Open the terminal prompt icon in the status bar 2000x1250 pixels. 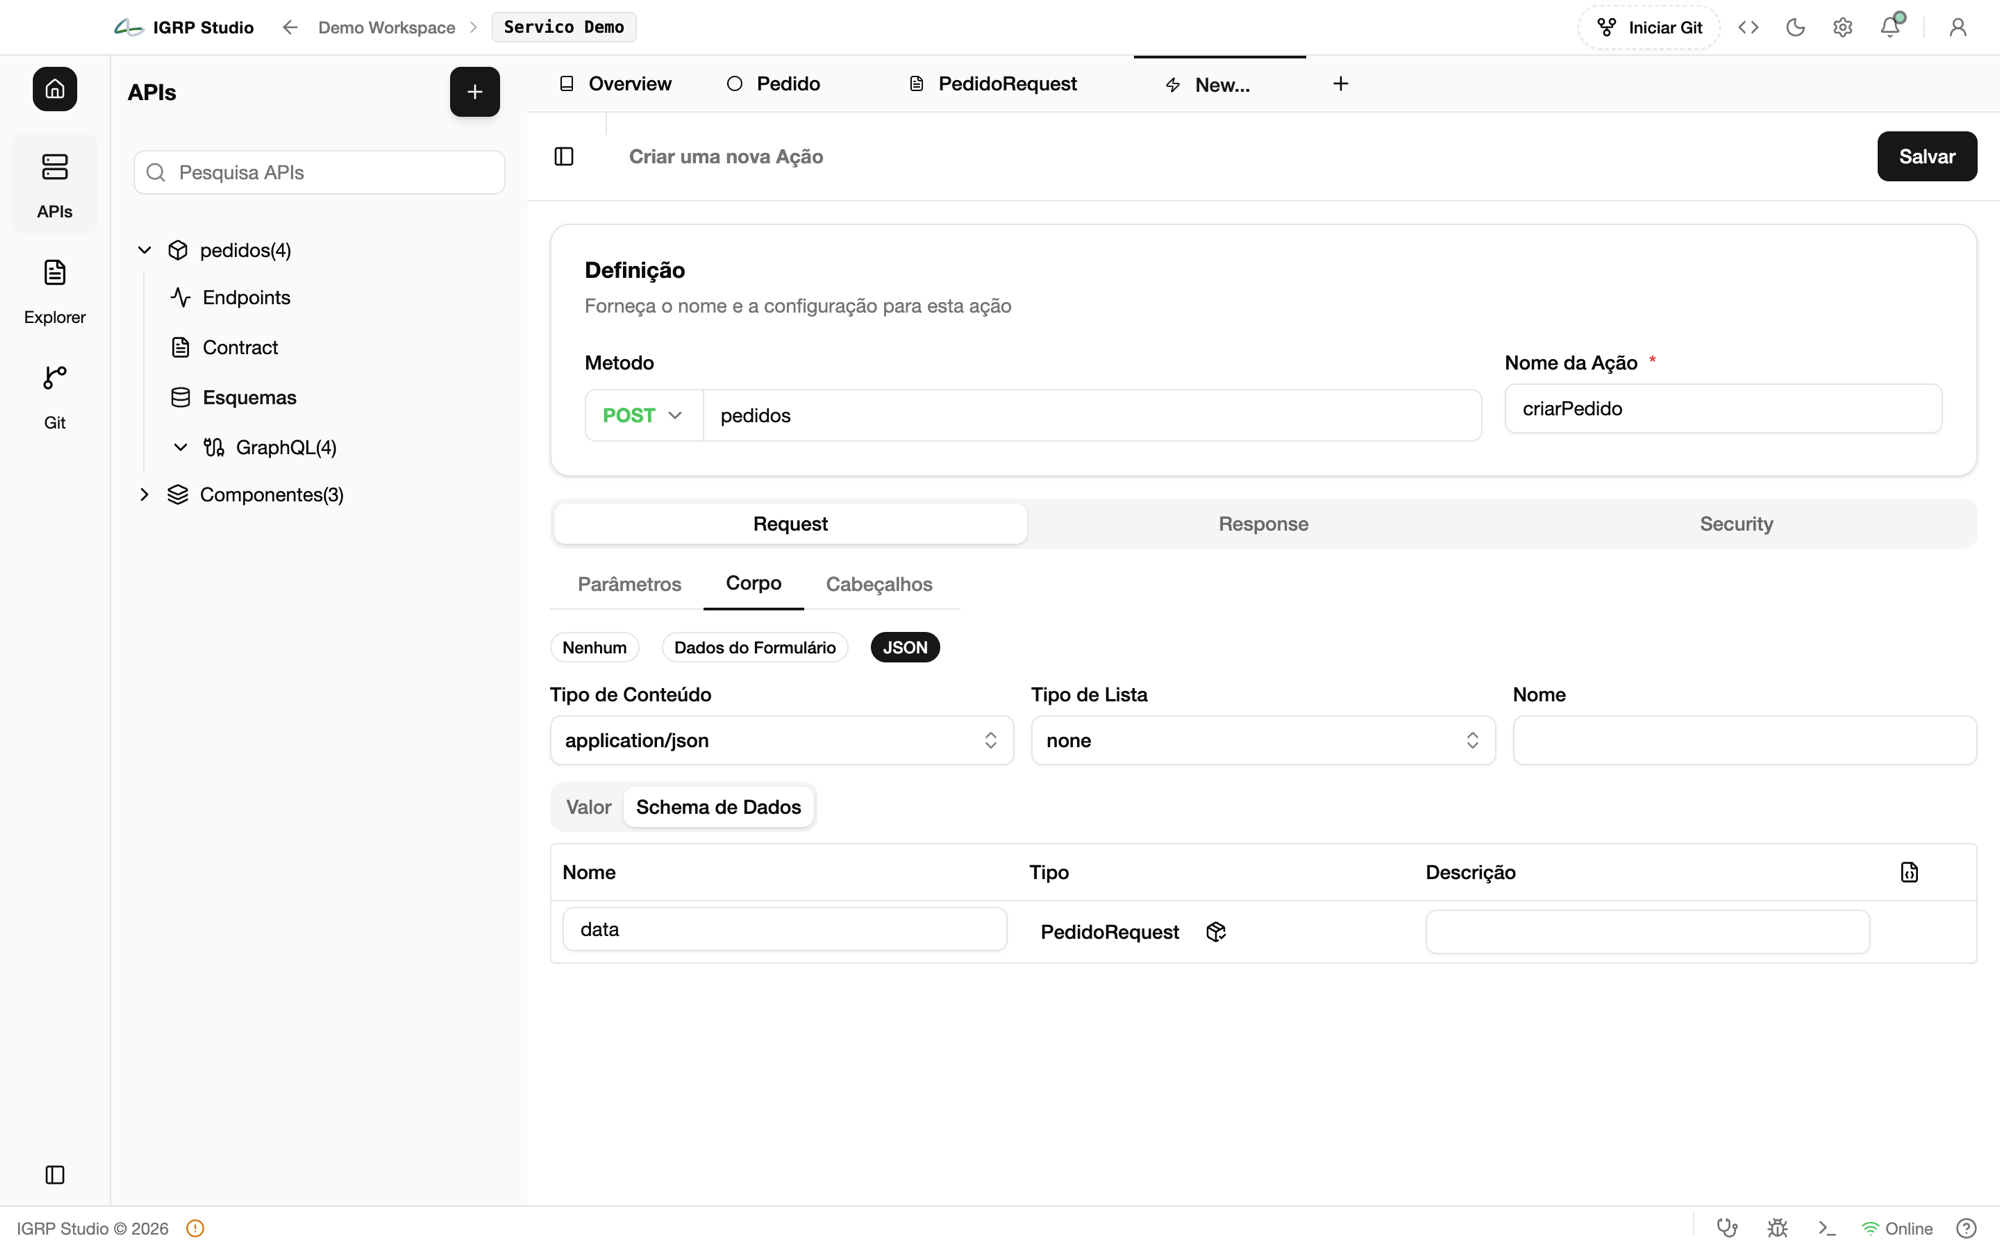(1827, 1228)
